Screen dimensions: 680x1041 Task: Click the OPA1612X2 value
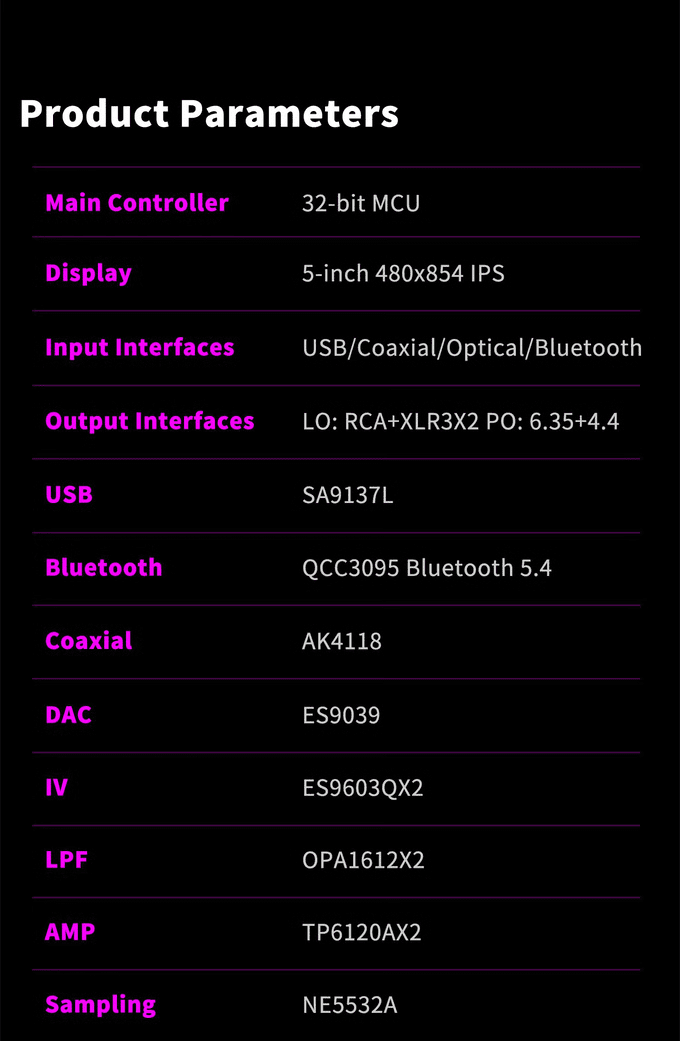pyautogui.click(x=363, y=860)
